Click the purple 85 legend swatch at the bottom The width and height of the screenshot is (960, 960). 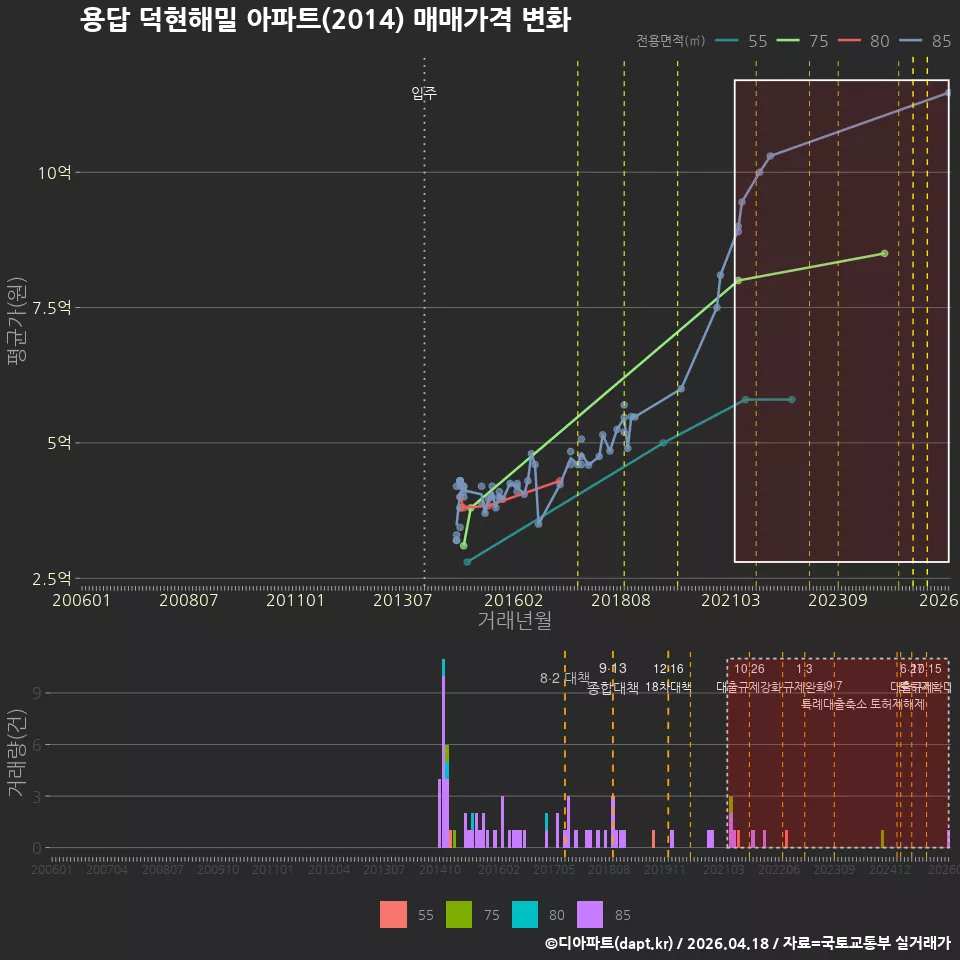point(590,914)
